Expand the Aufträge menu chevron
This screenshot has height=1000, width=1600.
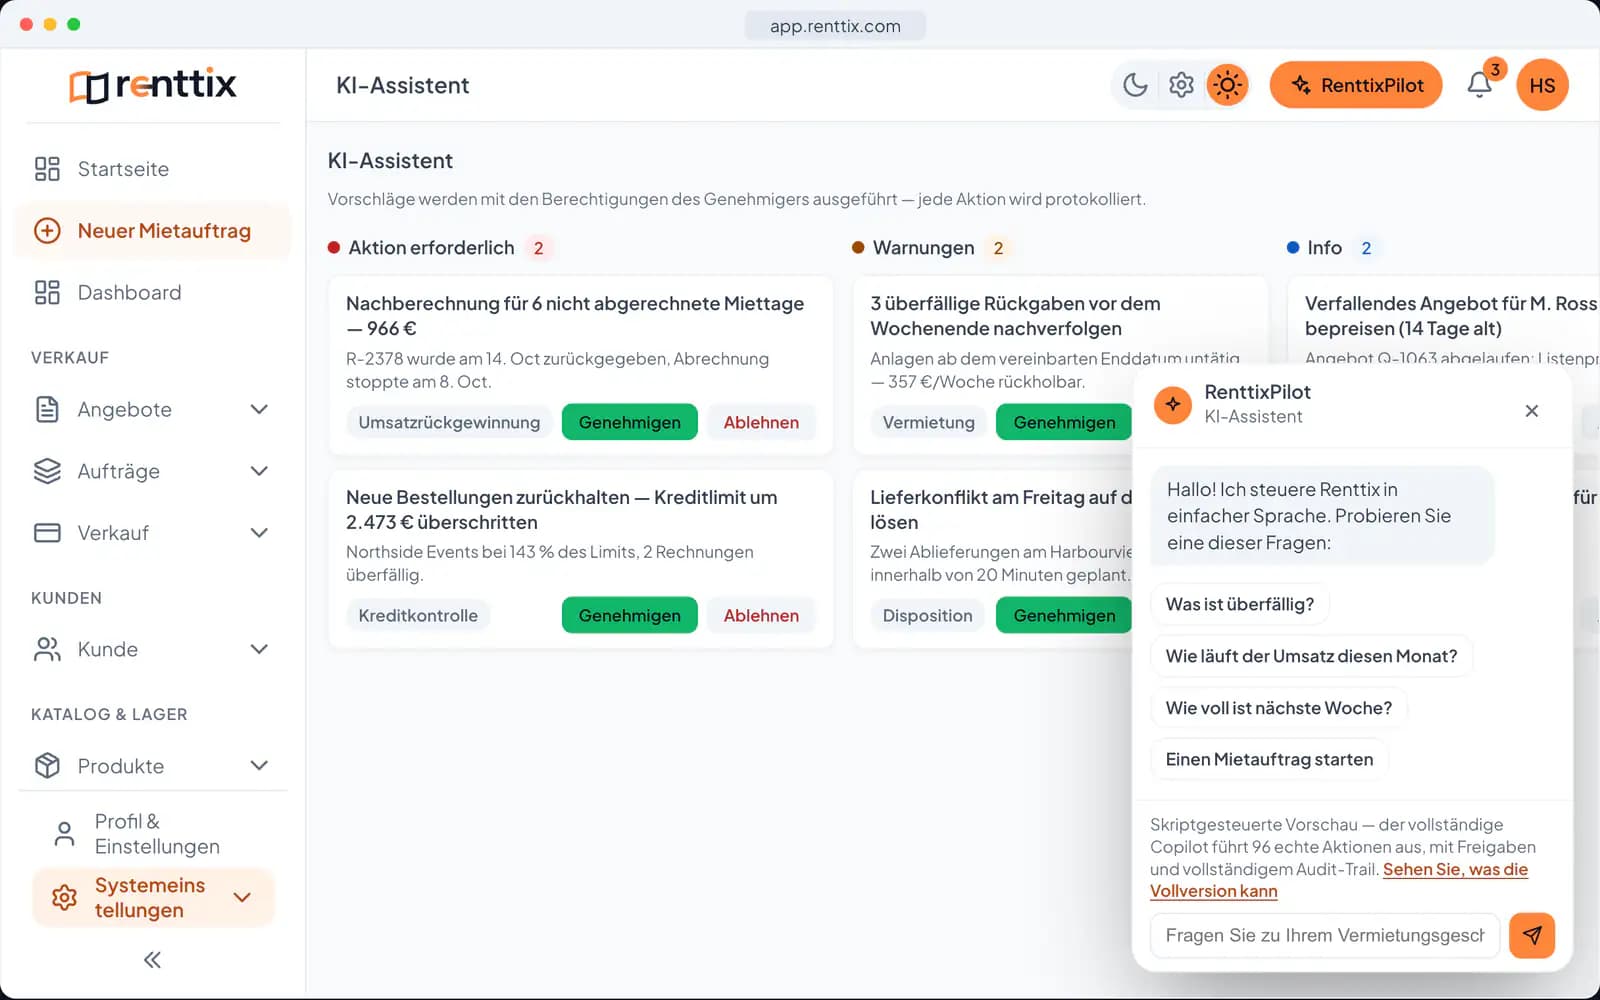[x=259, y=471]
